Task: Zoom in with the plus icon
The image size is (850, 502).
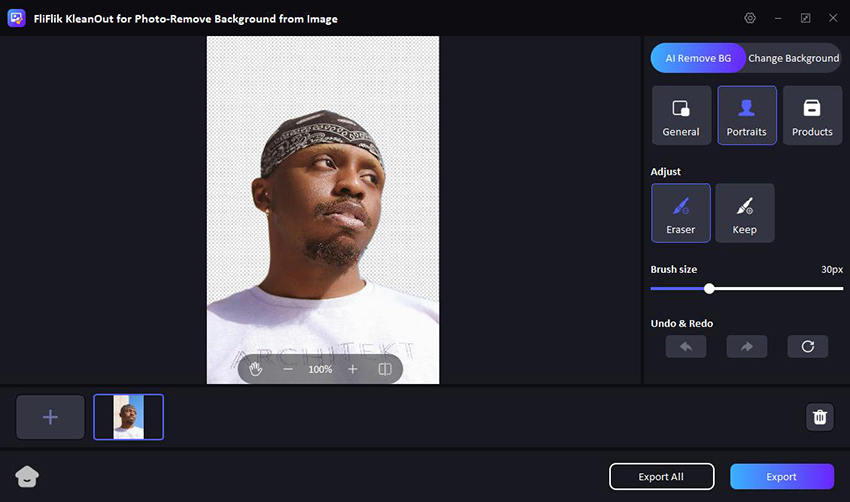Action: [352, 369]
